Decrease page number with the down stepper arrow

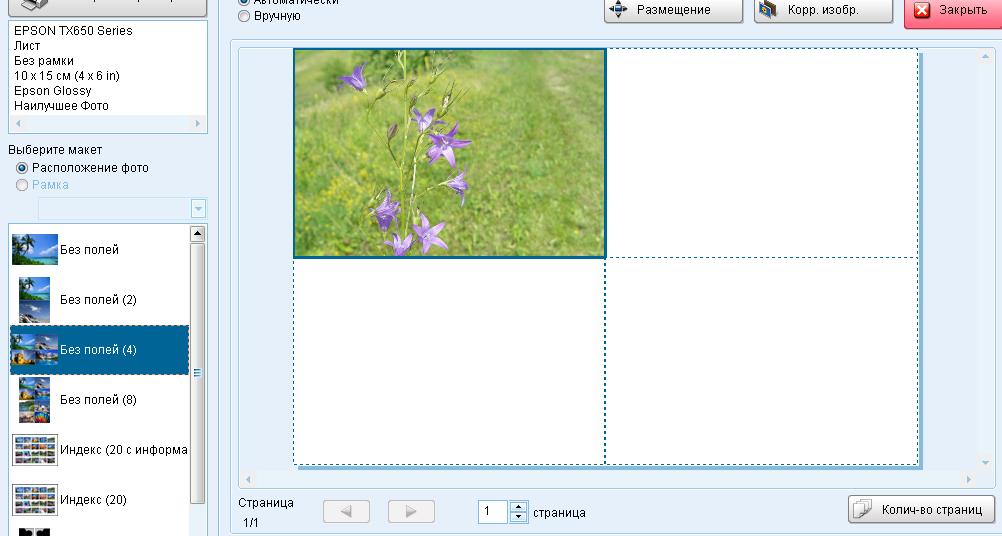coord(518,517)
